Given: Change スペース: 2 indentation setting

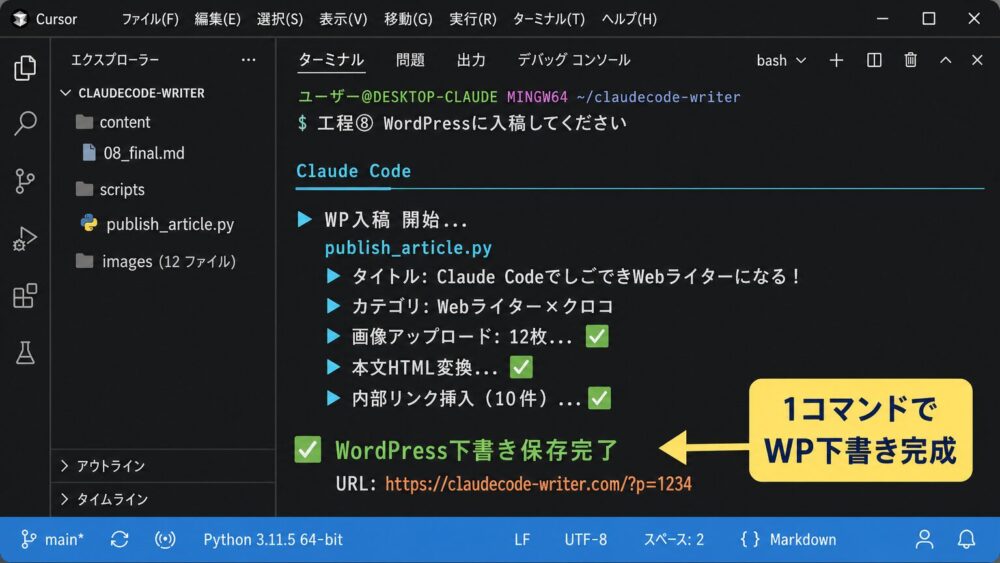Looking at the screenshot, I should coord(673,539).
